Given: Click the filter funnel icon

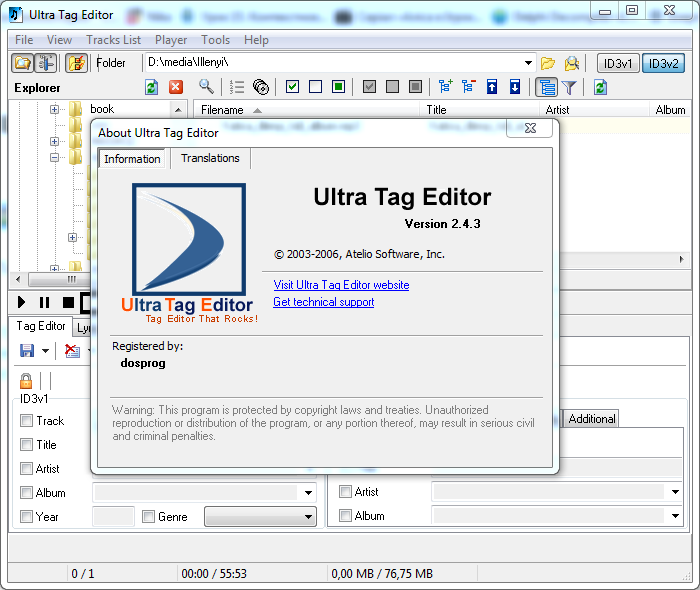Looking at the screenshot, I should coord(569,87).
